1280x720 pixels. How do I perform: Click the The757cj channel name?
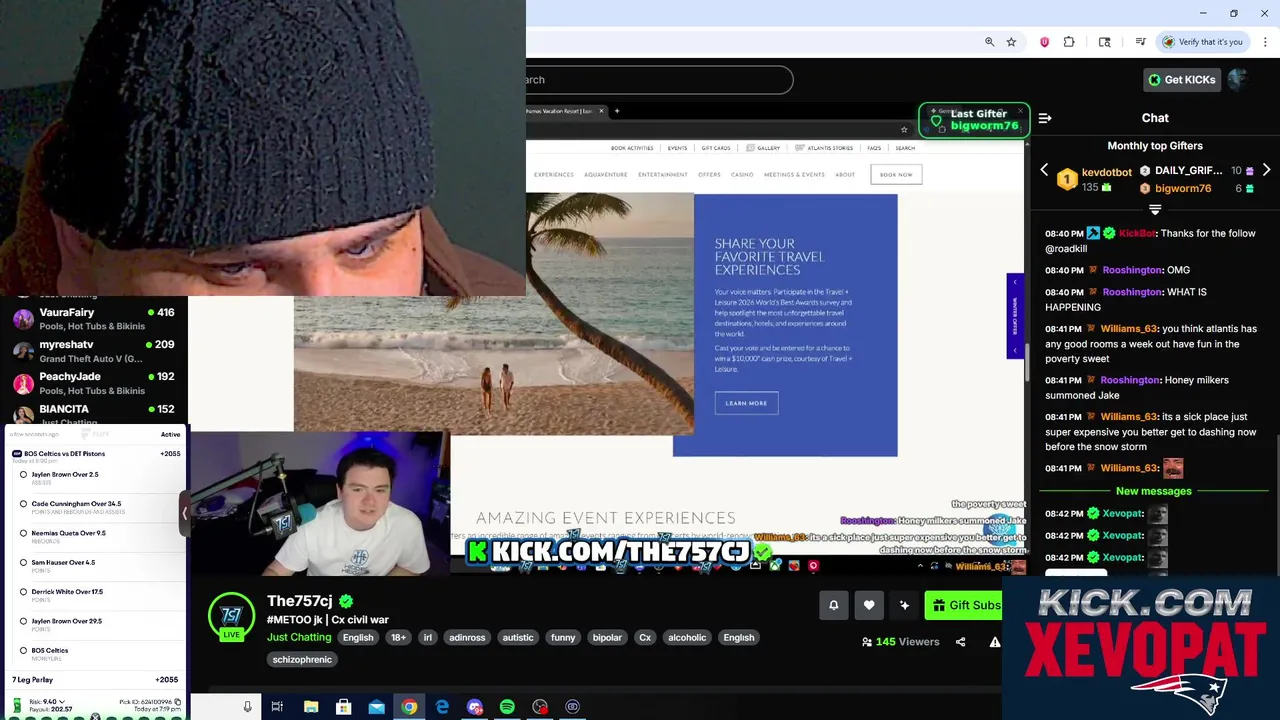[x=299, y=601]
